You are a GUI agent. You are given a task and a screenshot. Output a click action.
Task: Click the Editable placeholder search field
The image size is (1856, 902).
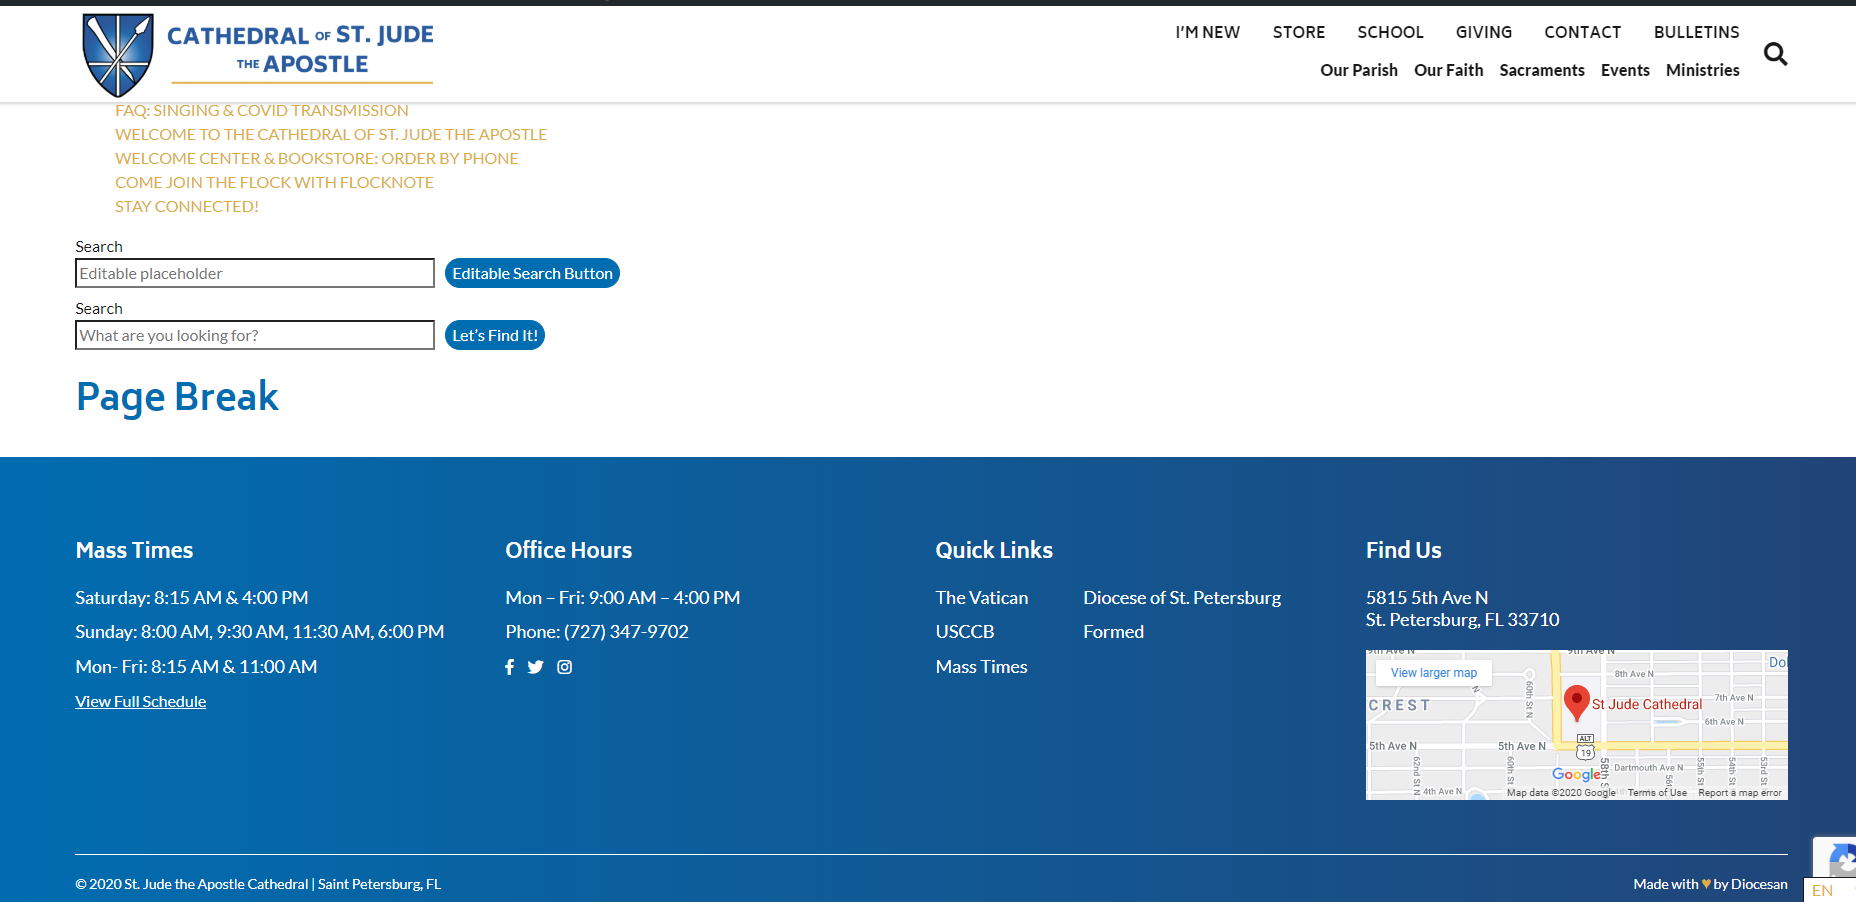[x=255, y=274]
